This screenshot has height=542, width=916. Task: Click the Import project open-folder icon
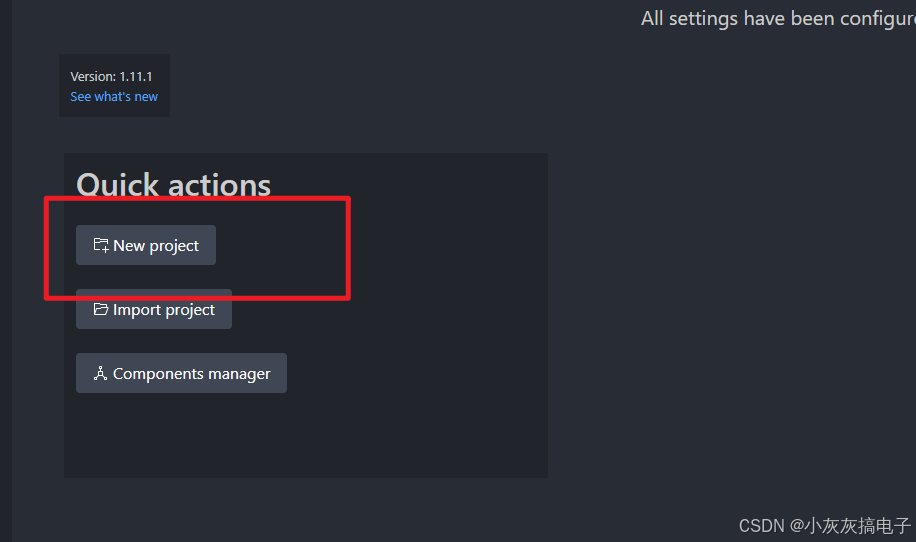tap(101, 309)
